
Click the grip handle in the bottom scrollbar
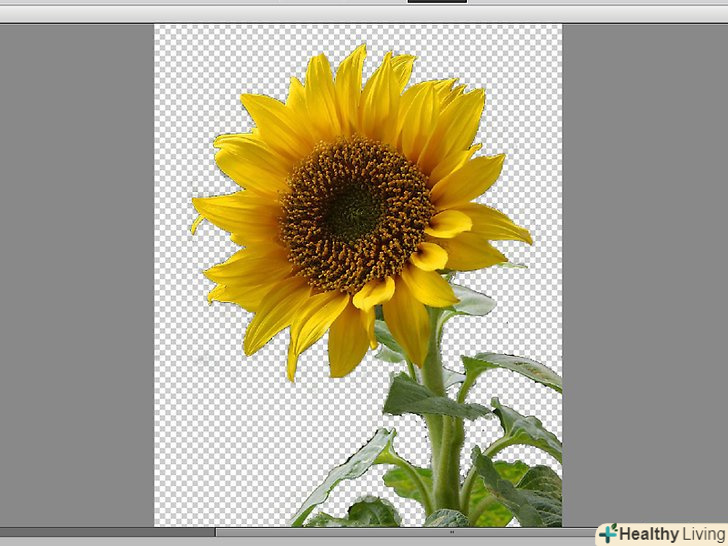point(451,533)
